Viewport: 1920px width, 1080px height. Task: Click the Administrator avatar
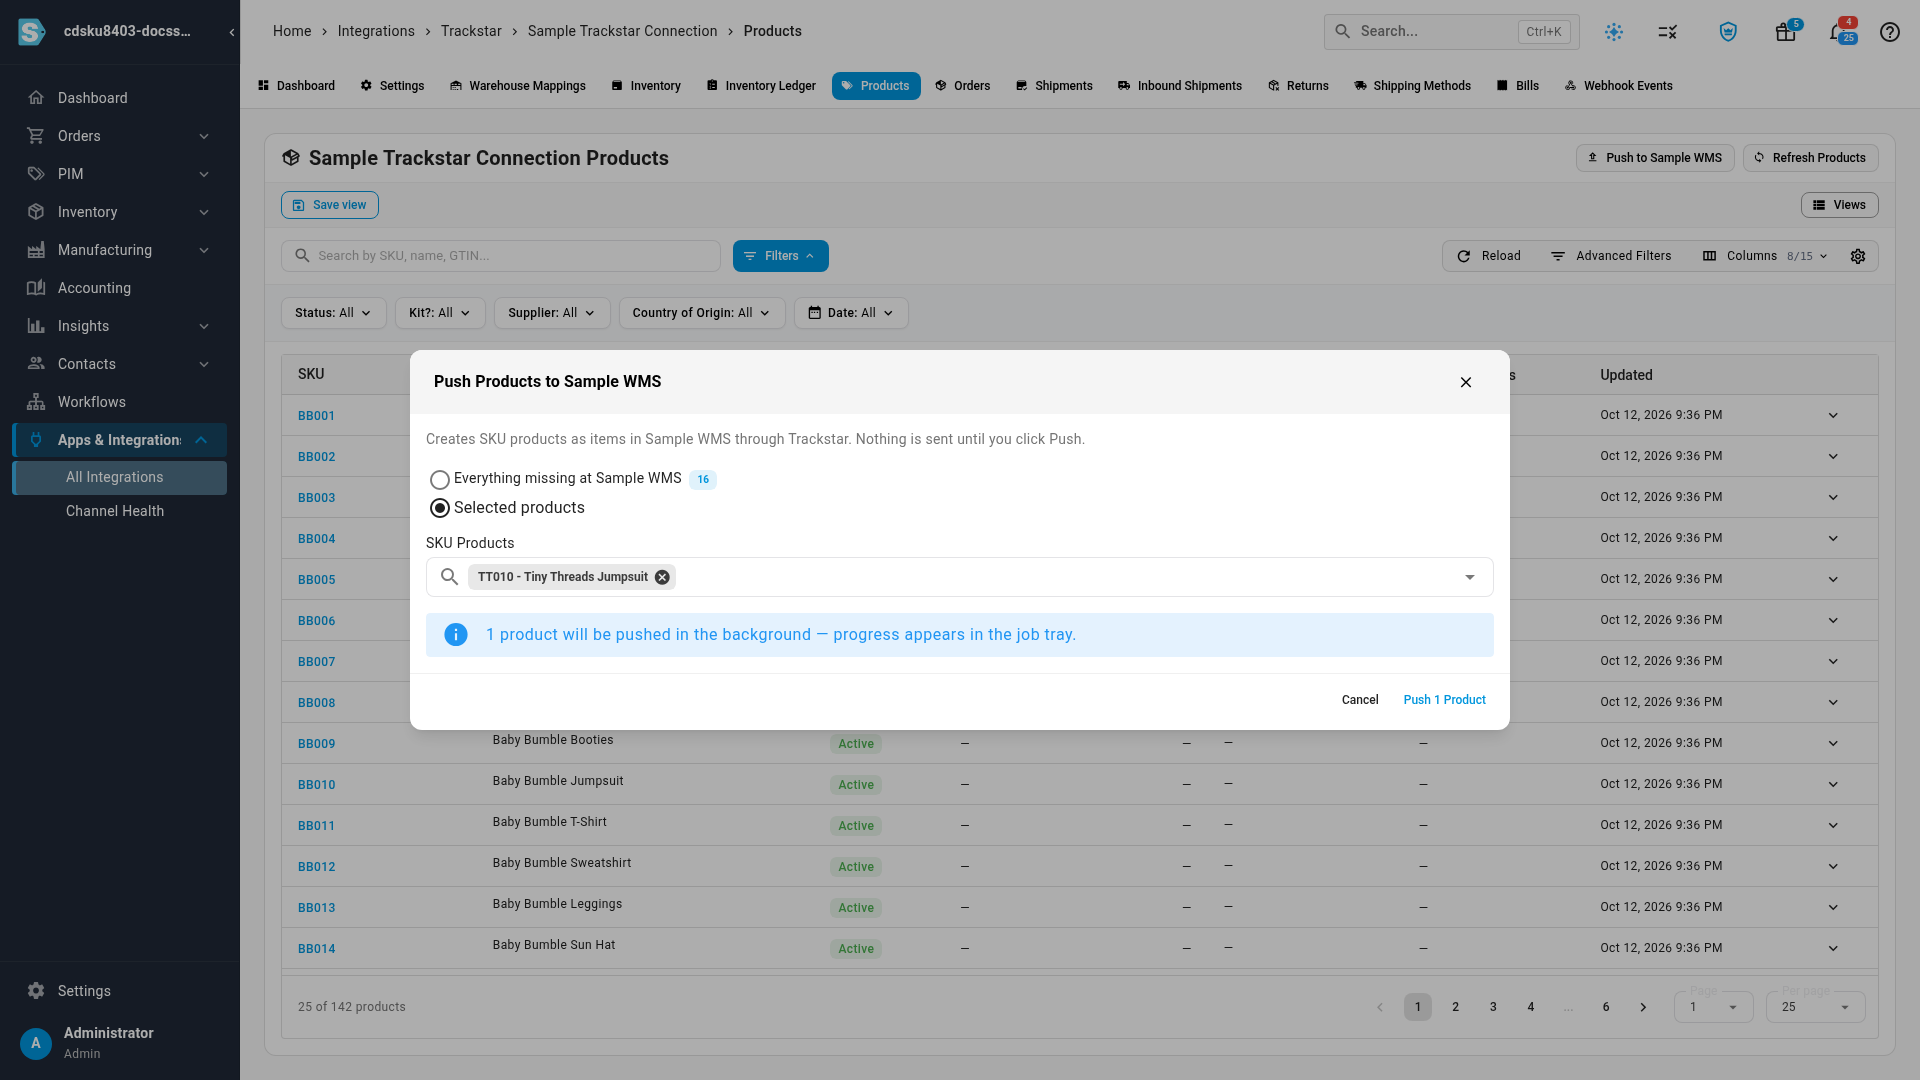pyautogui.click(x=36, y=1043)
